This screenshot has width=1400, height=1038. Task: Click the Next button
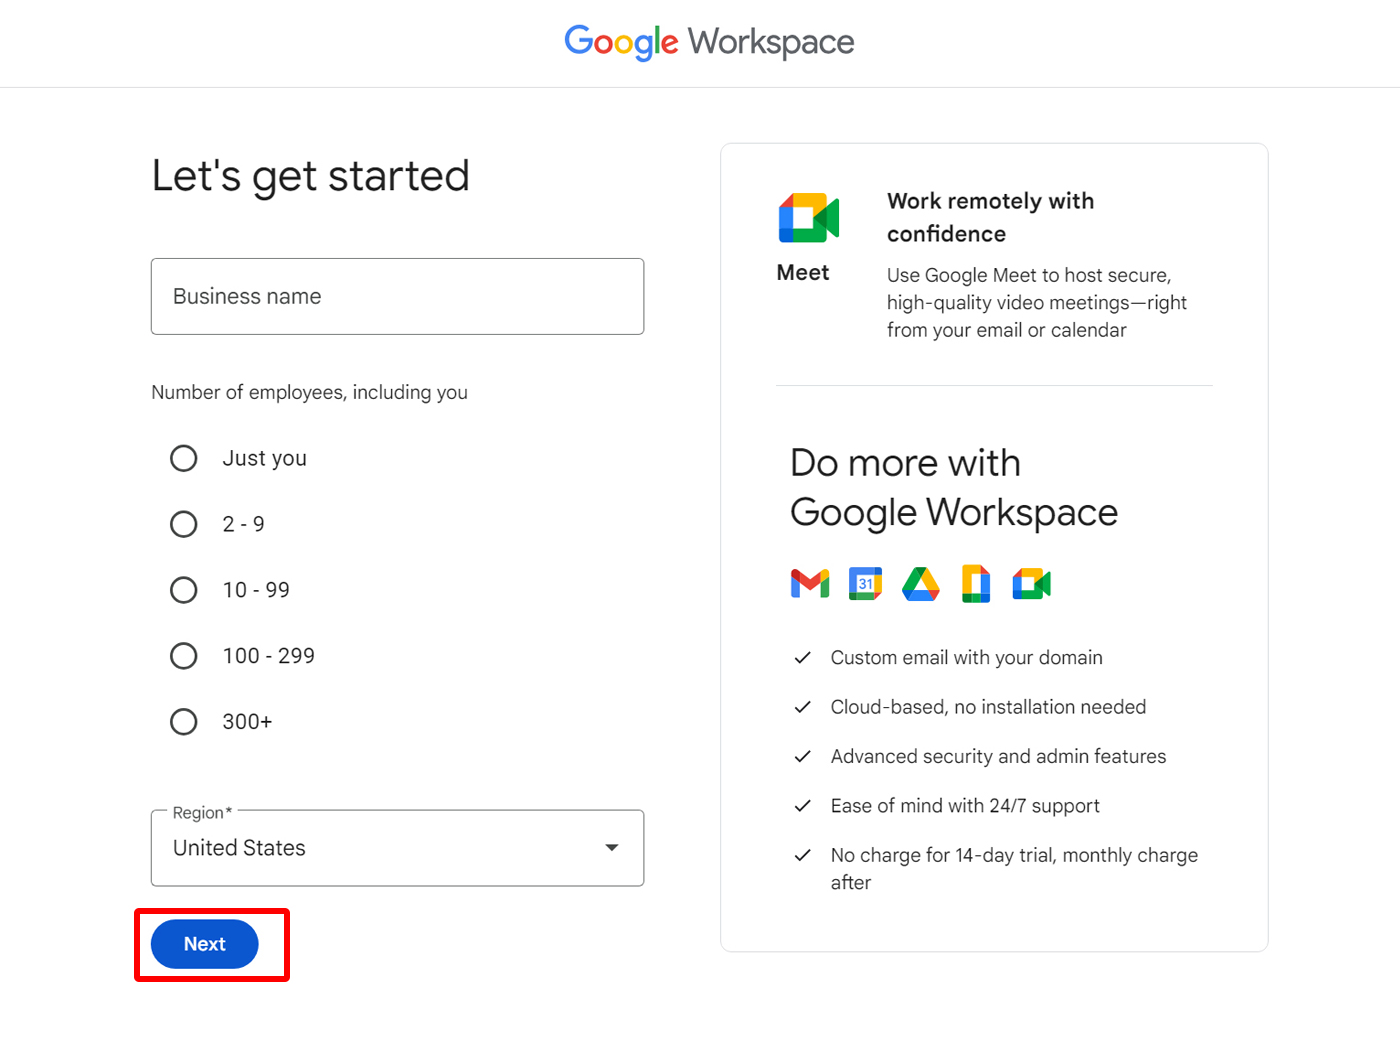[x=205, y=944]
